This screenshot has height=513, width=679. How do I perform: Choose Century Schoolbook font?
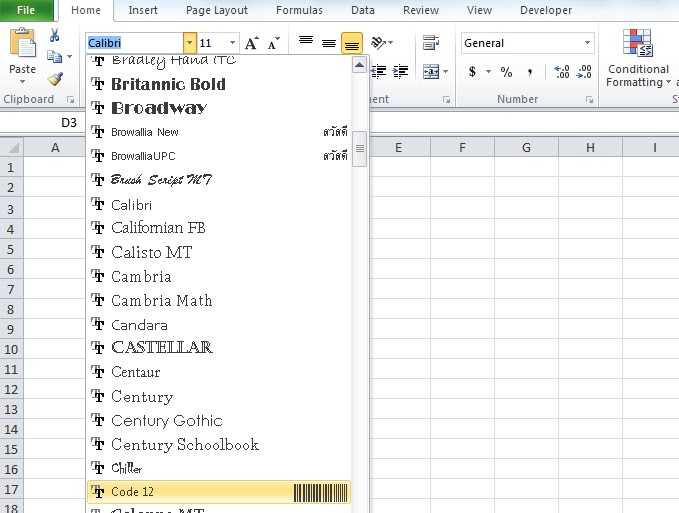tap(219, 445)
